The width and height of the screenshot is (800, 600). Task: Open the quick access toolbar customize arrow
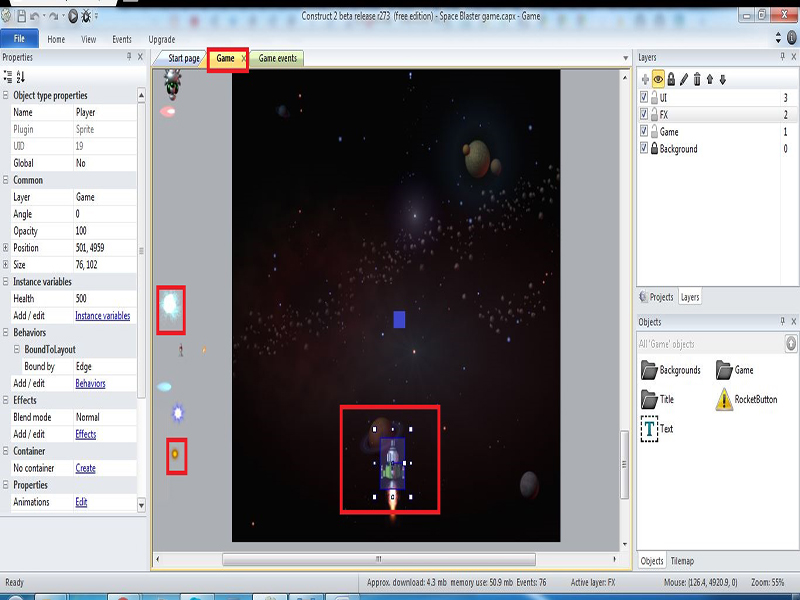click(96, 16)
